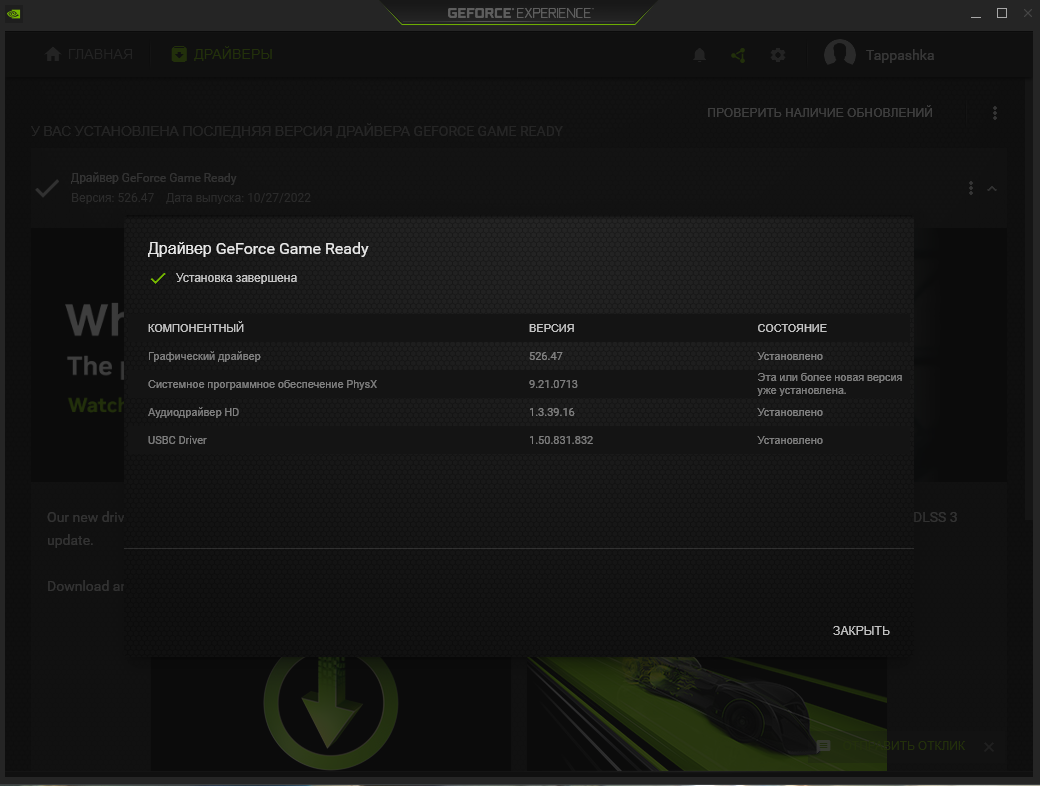1040x786 pixels.
Task: Click the Tappashka username
Action: point(899,56)
